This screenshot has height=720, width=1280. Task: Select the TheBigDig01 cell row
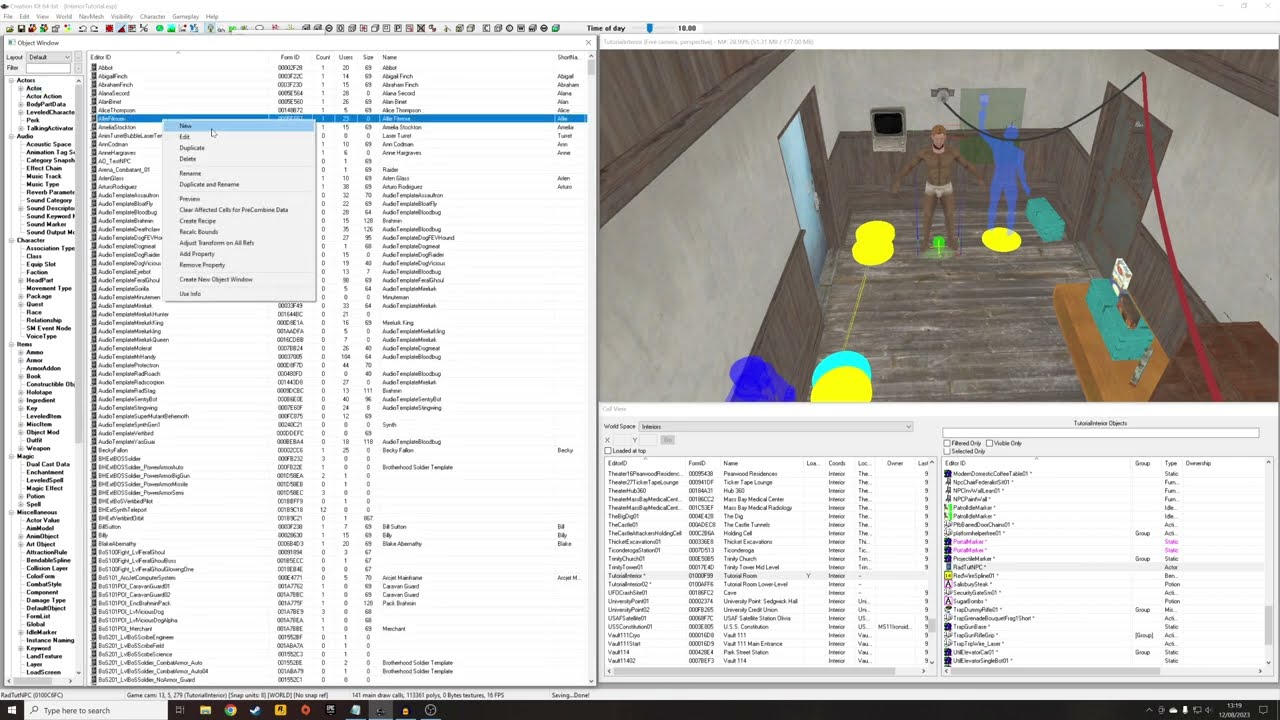click(765, 516)
